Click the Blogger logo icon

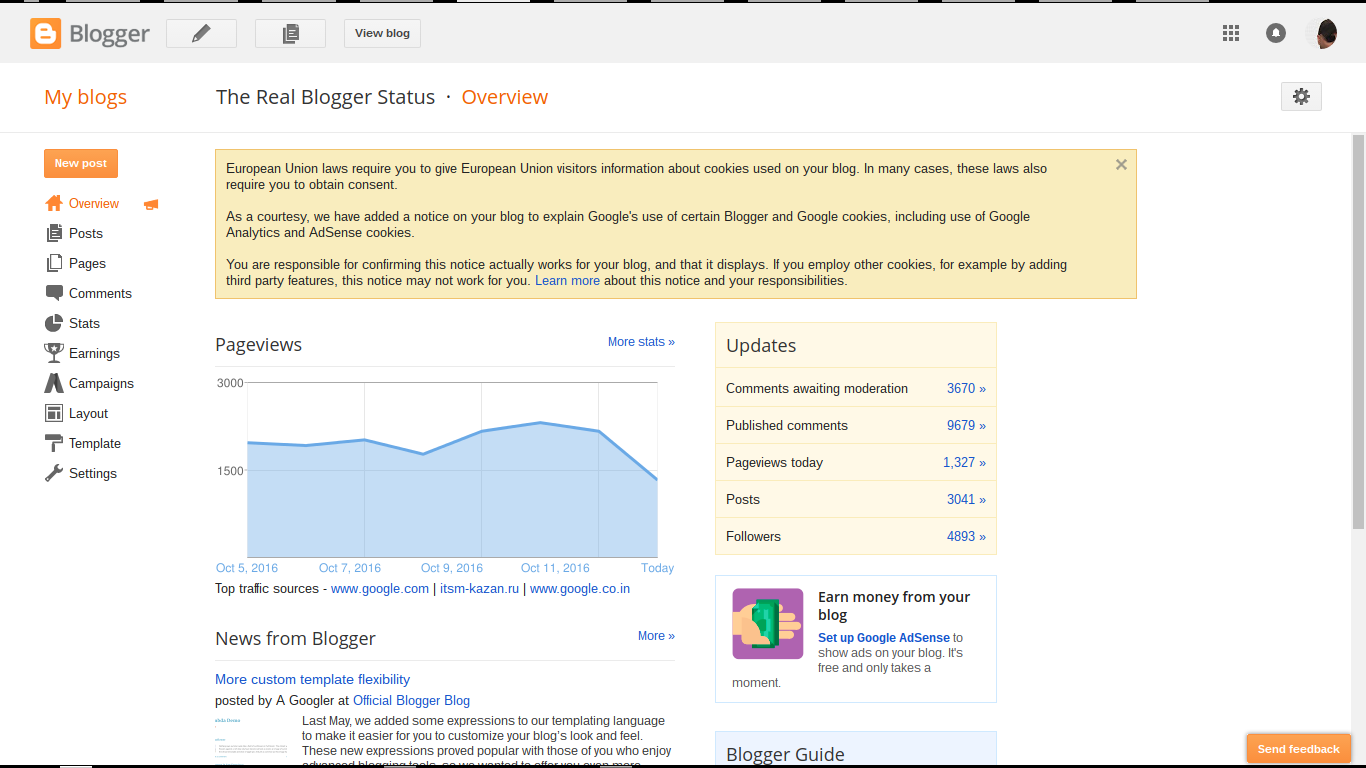(x=44, y=32)
